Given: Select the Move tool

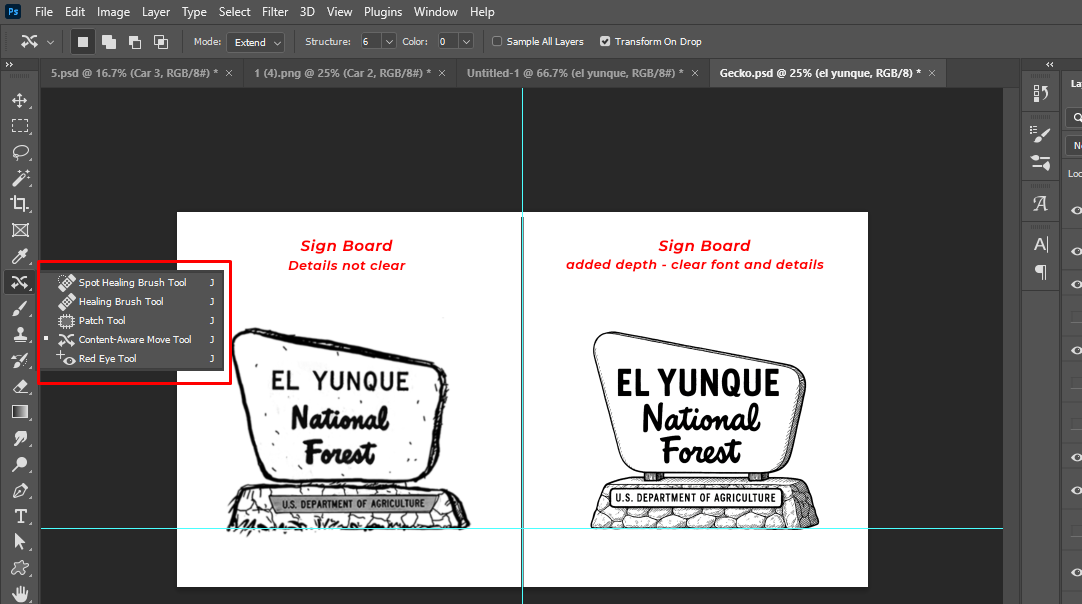Looking at the screenshot, I should (x=19, y=100).
